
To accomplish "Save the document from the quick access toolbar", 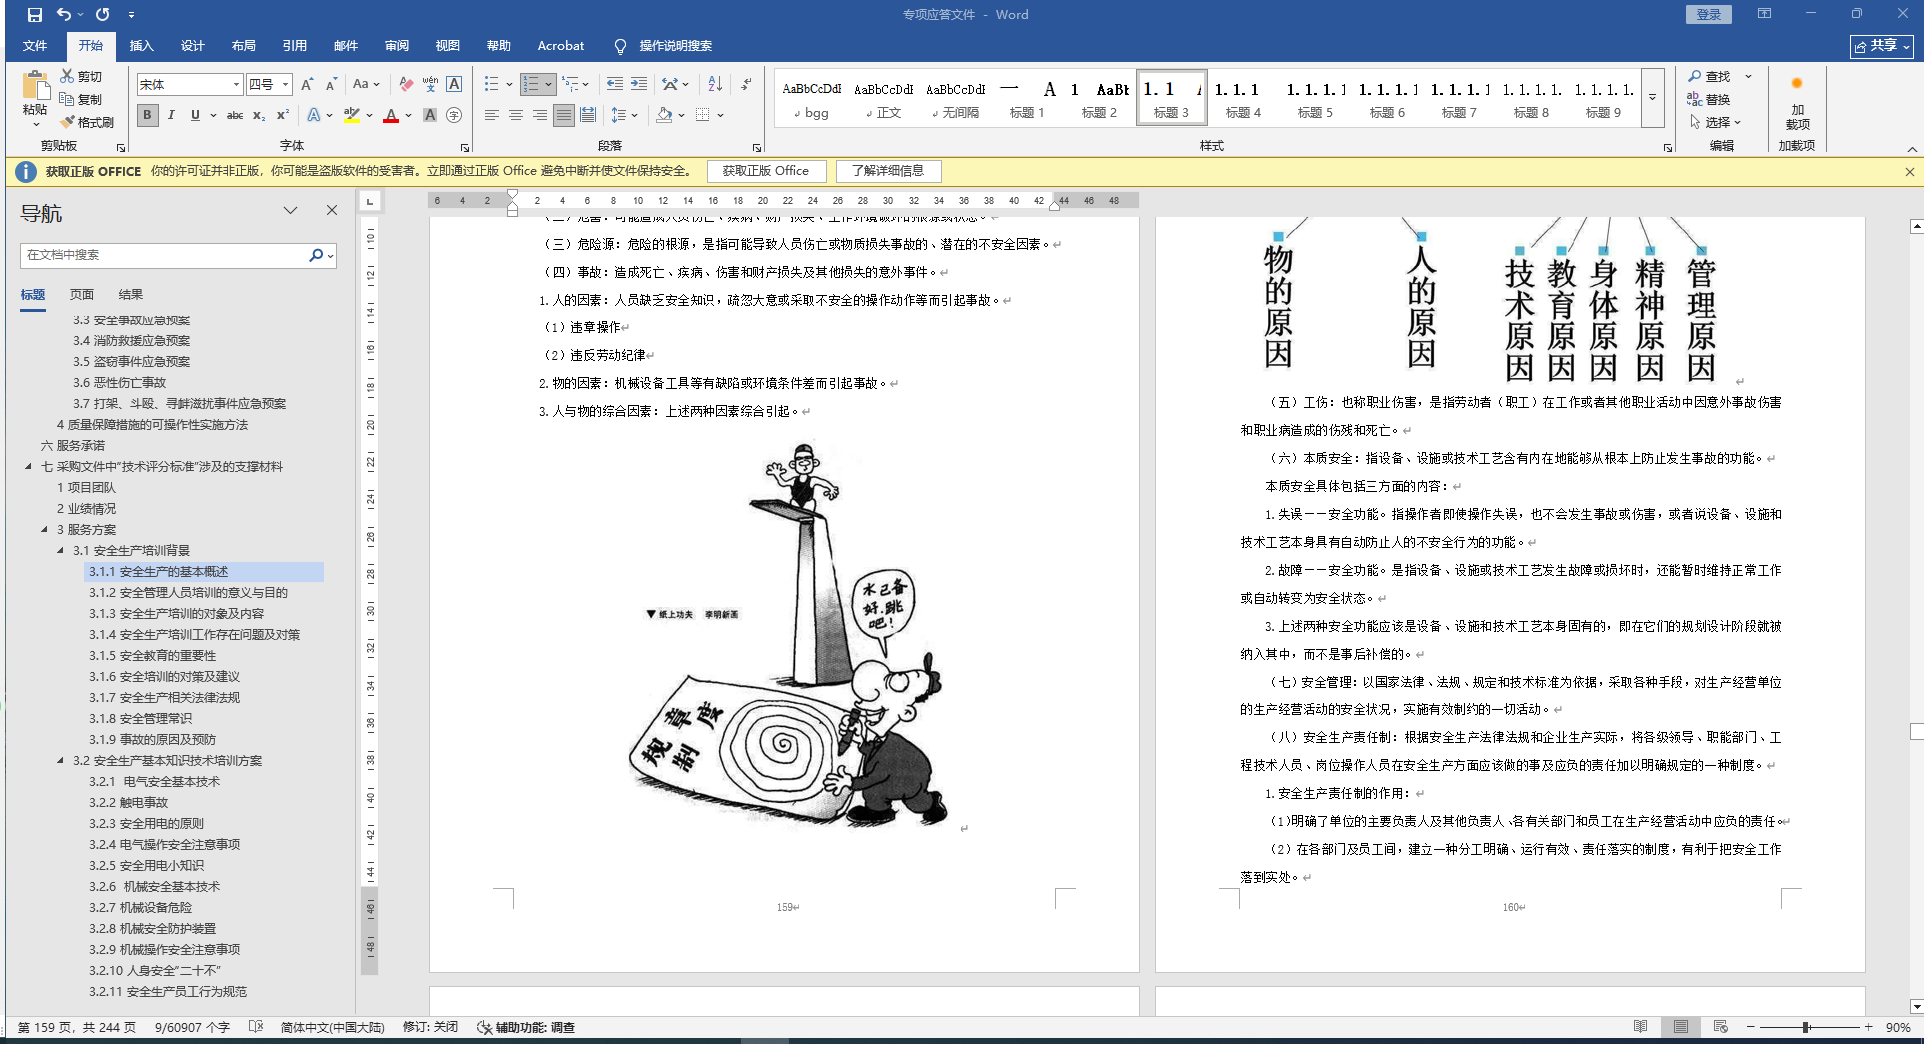I will tap(35, 15).
